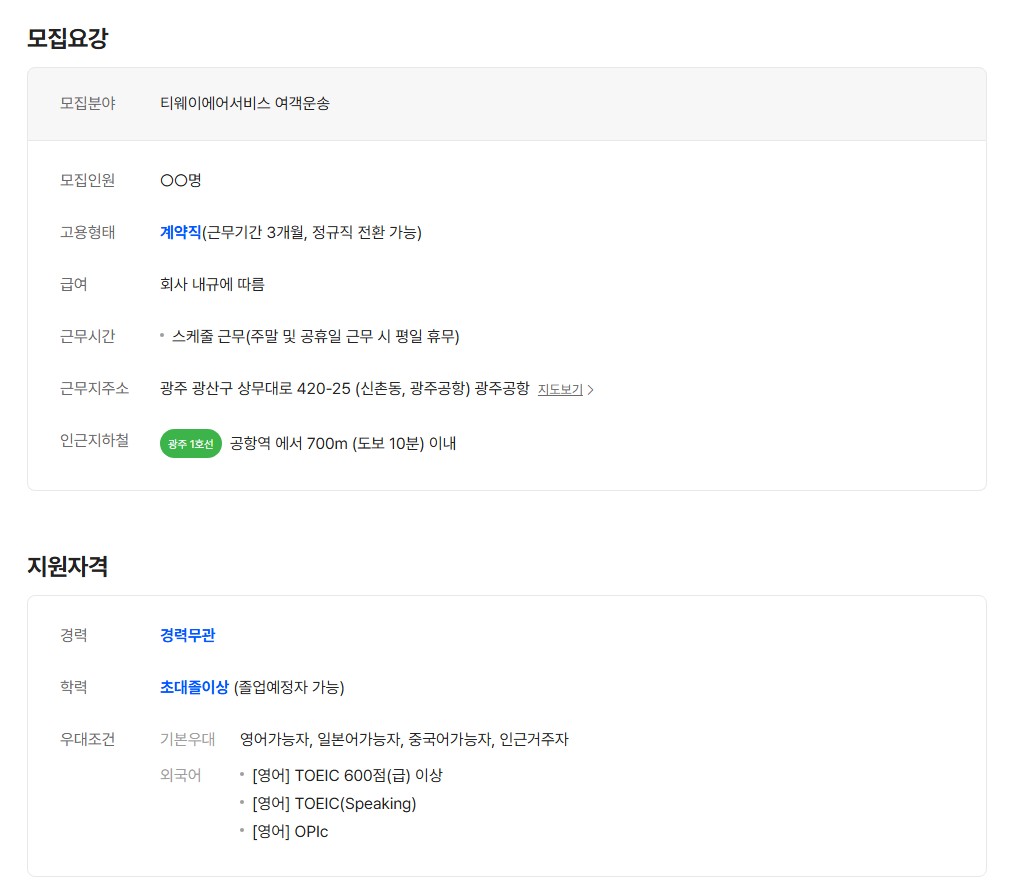Click the chevron arrow beside 지도보기
The image size is (1012, 889).
(590, 390)
